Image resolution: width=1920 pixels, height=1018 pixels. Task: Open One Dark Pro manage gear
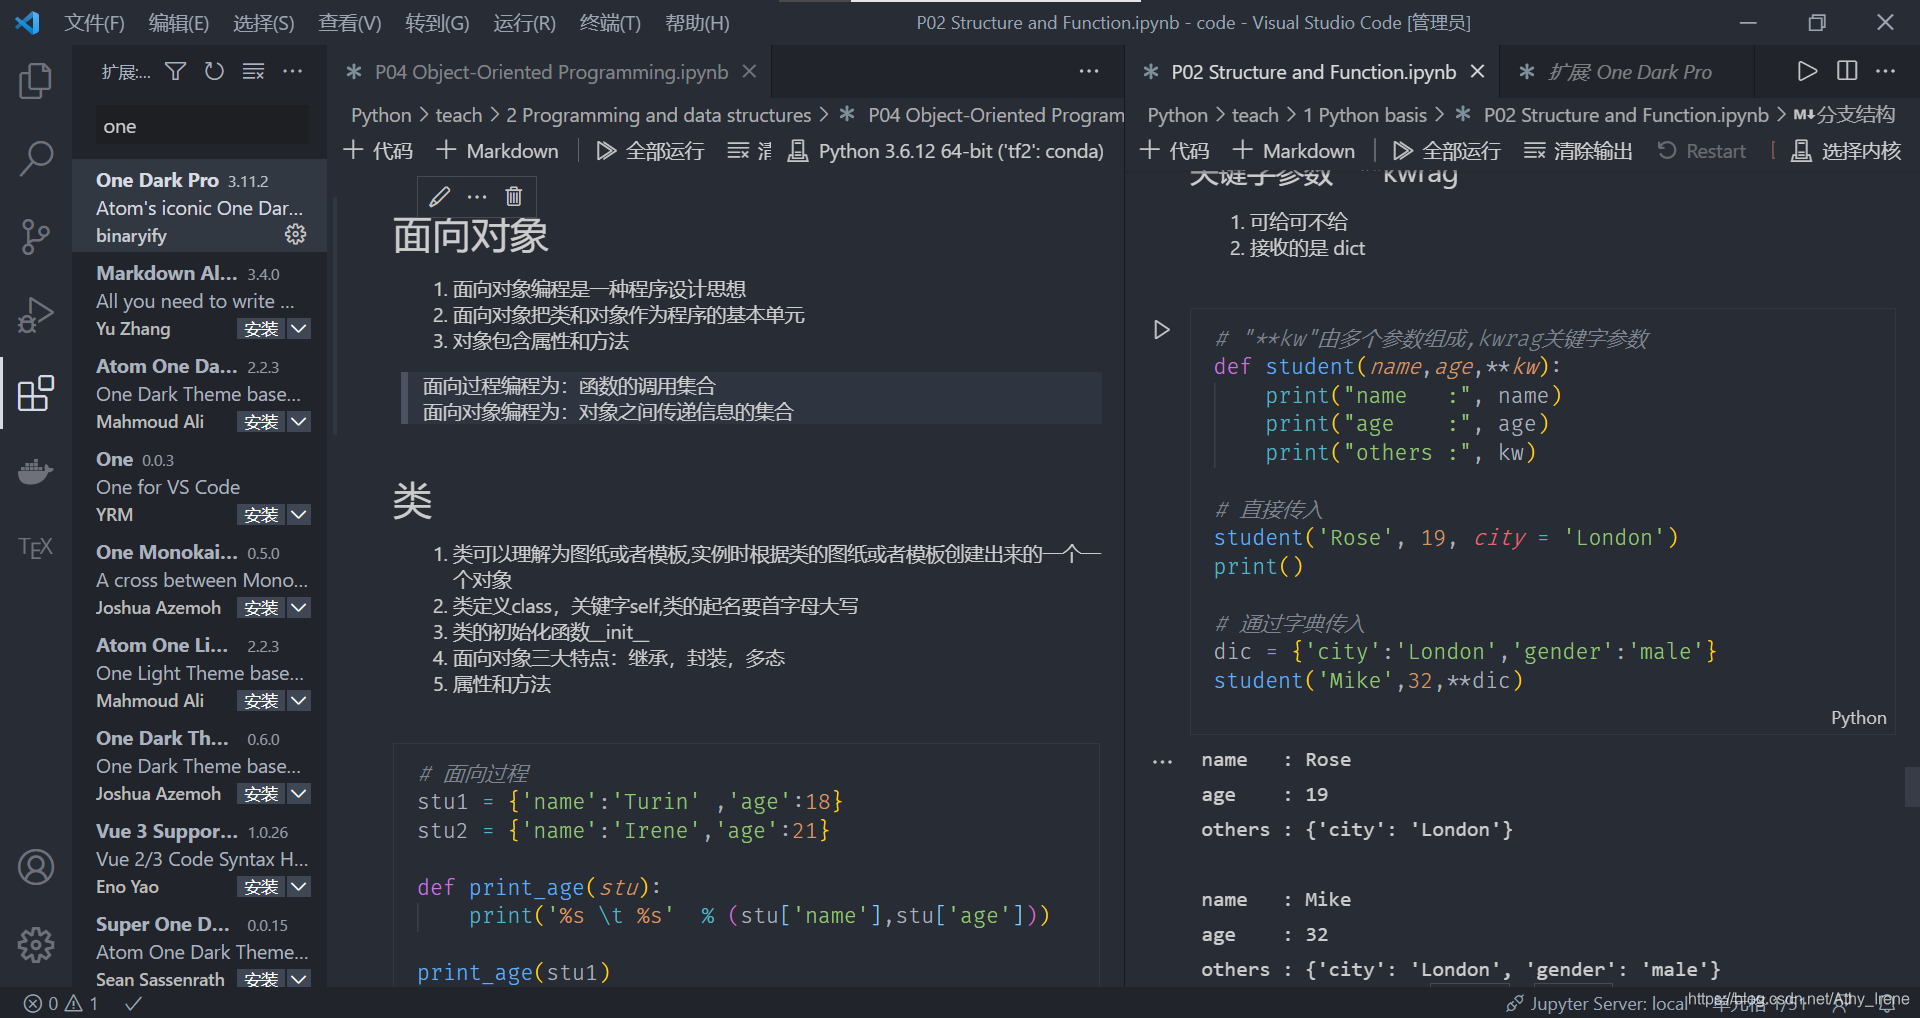295,234
